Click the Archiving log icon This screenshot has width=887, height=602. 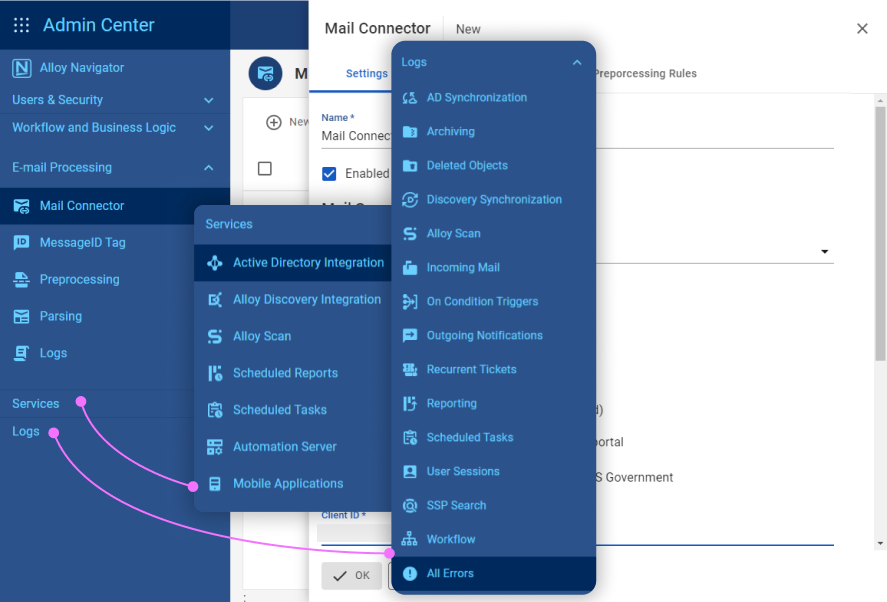(410, 132)
